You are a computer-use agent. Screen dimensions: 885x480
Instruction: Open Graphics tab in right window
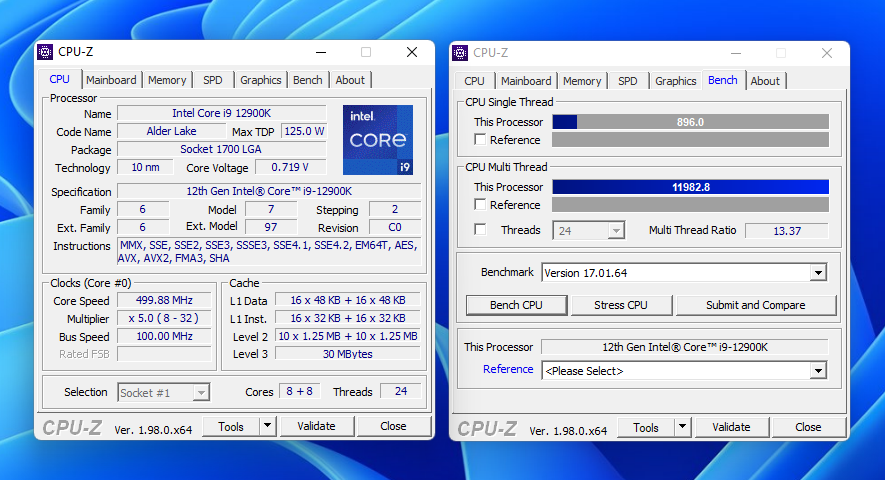[676, 81]
